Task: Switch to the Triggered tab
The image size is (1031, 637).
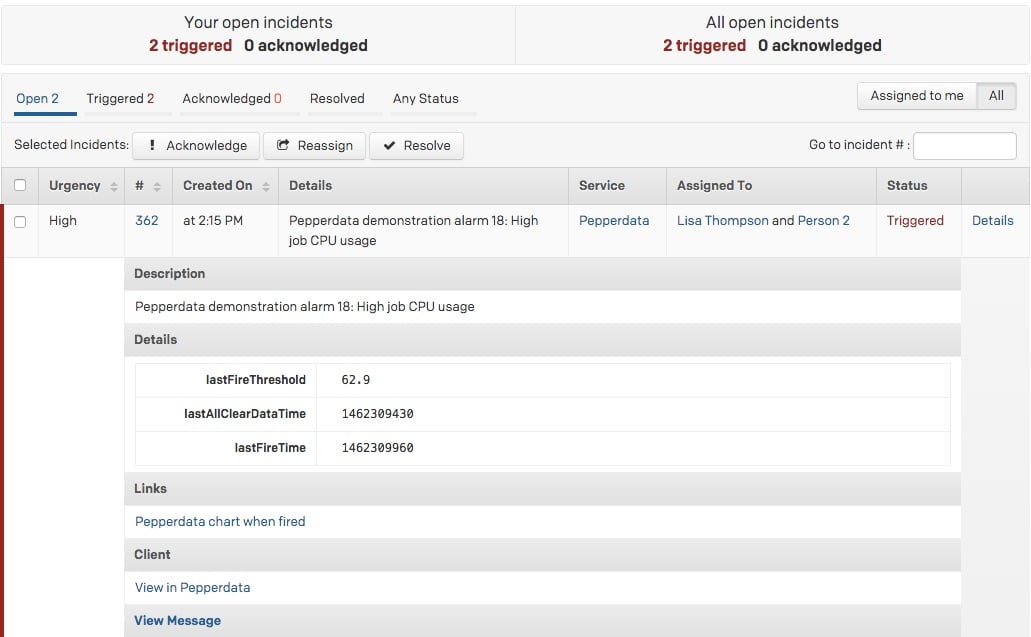Action: [120, 99]
